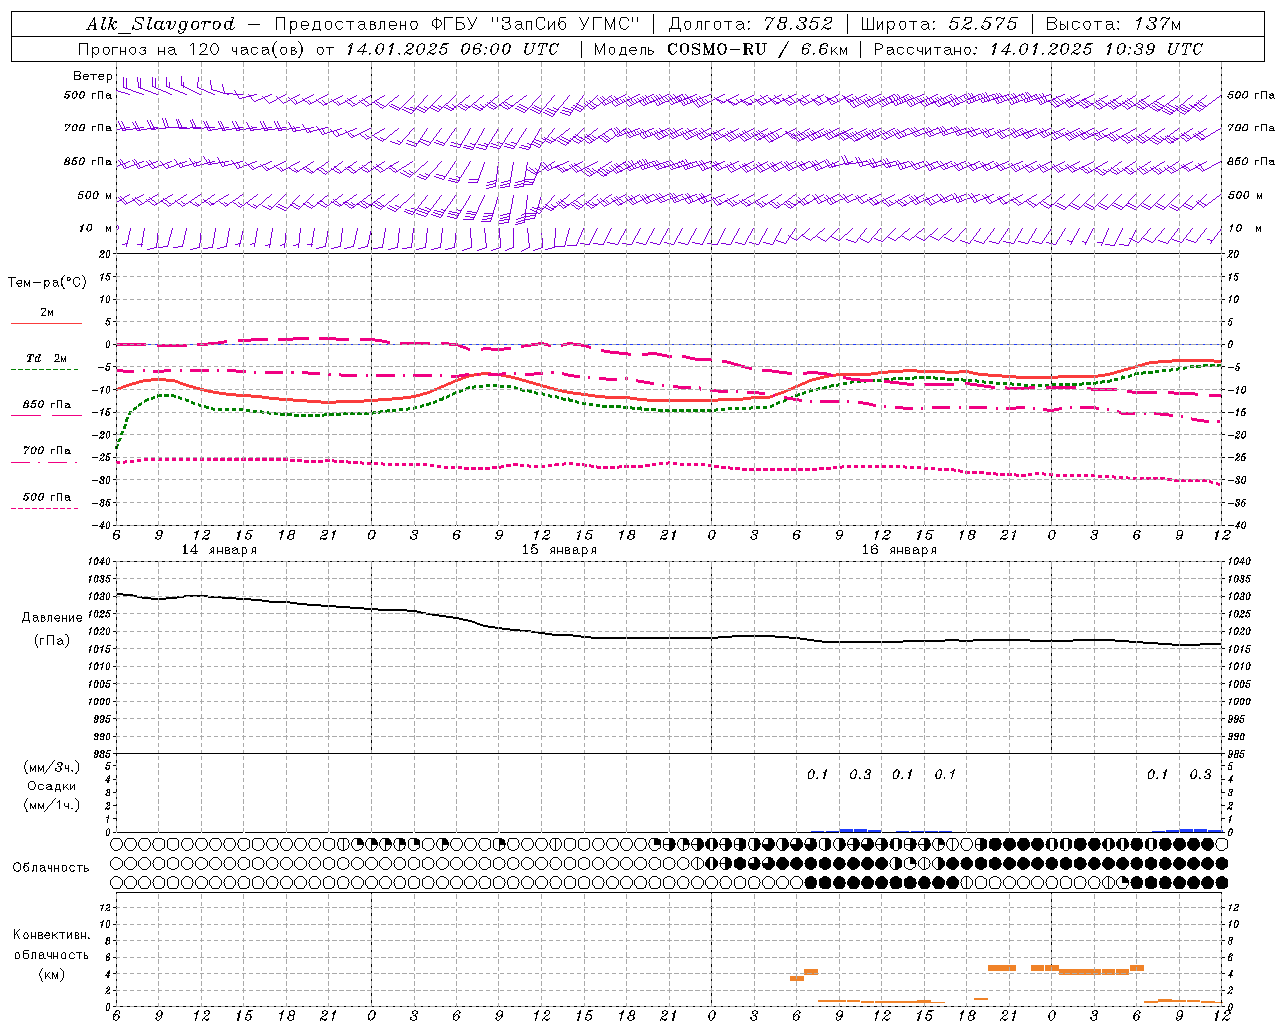This screenshot has width=1280, height=1024.
Task: Click the "16 января" date label
Action: click(x=899, y=550)
